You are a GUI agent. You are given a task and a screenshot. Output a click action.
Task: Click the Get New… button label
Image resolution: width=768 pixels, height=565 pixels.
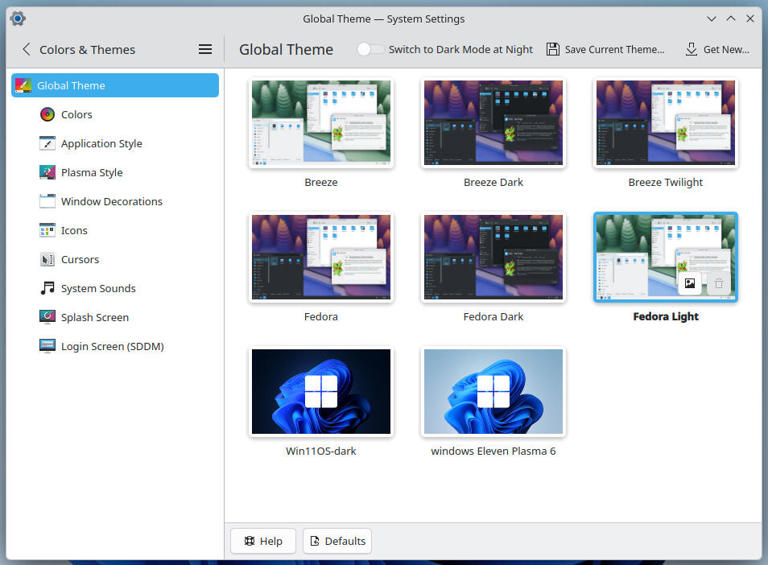tap(726, 49)
